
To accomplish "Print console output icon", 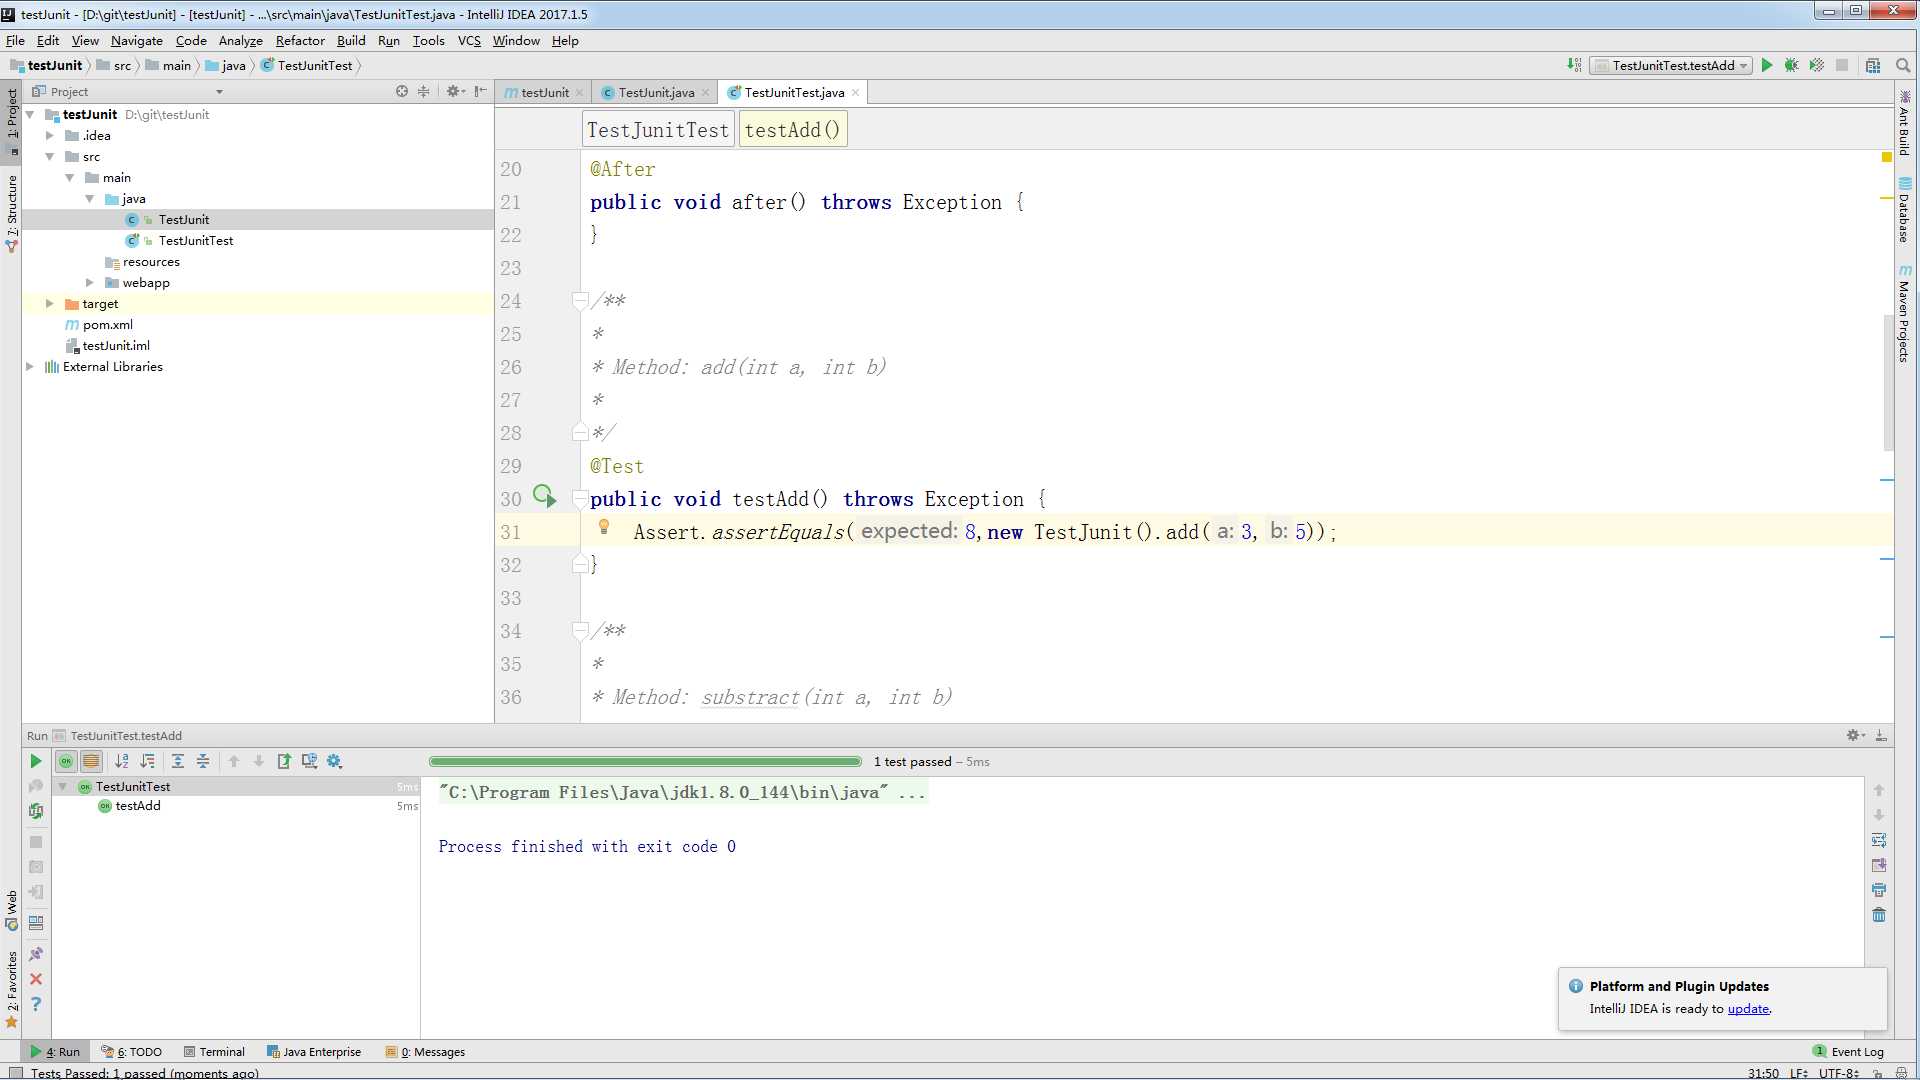I will [1879, 890].
